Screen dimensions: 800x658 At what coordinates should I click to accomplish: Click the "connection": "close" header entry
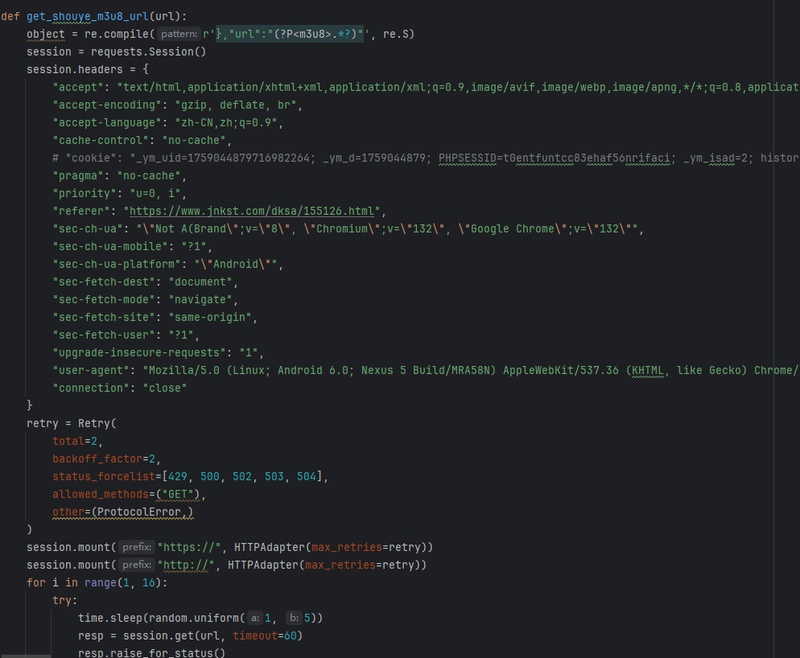(119, 387)
